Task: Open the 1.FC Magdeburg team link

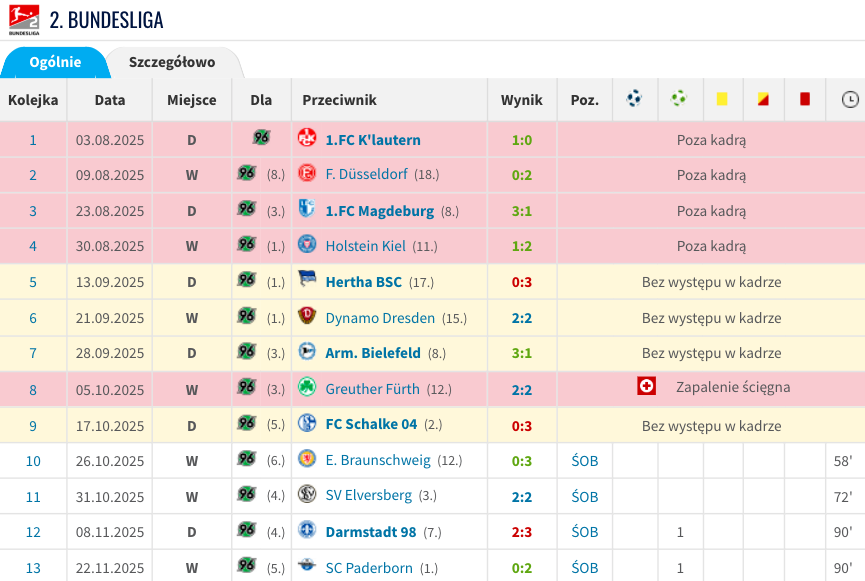Action: pos(379,211)
